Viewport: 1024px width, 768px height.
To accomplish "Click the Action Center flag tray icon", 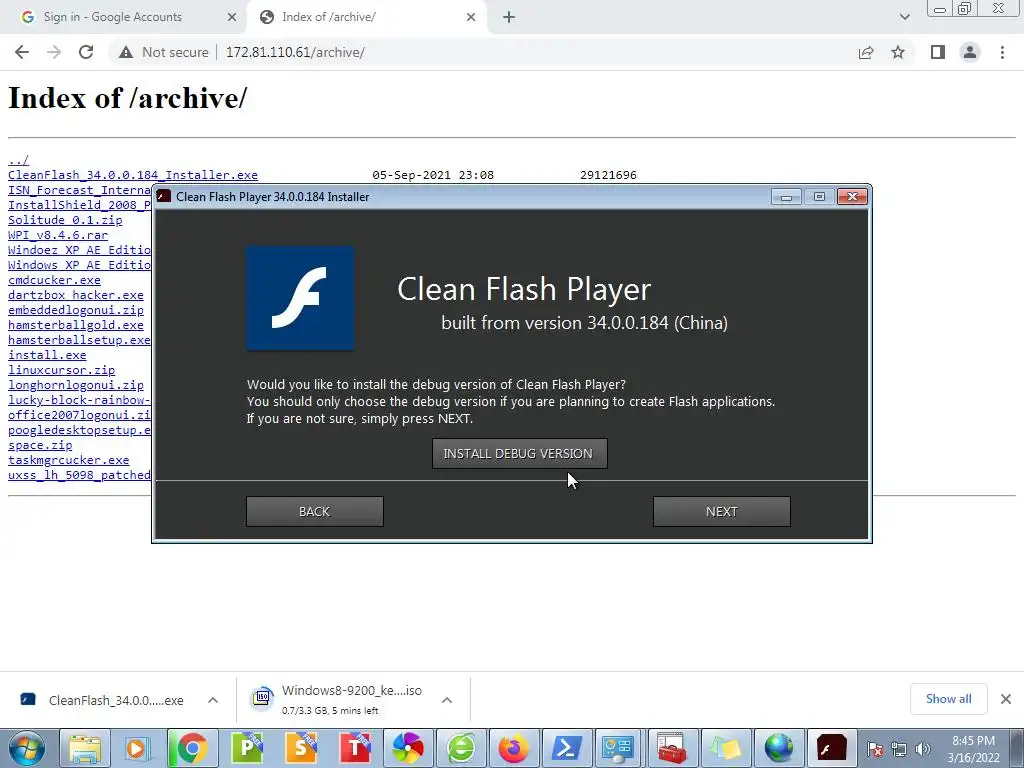I will [x=875, y=749].
